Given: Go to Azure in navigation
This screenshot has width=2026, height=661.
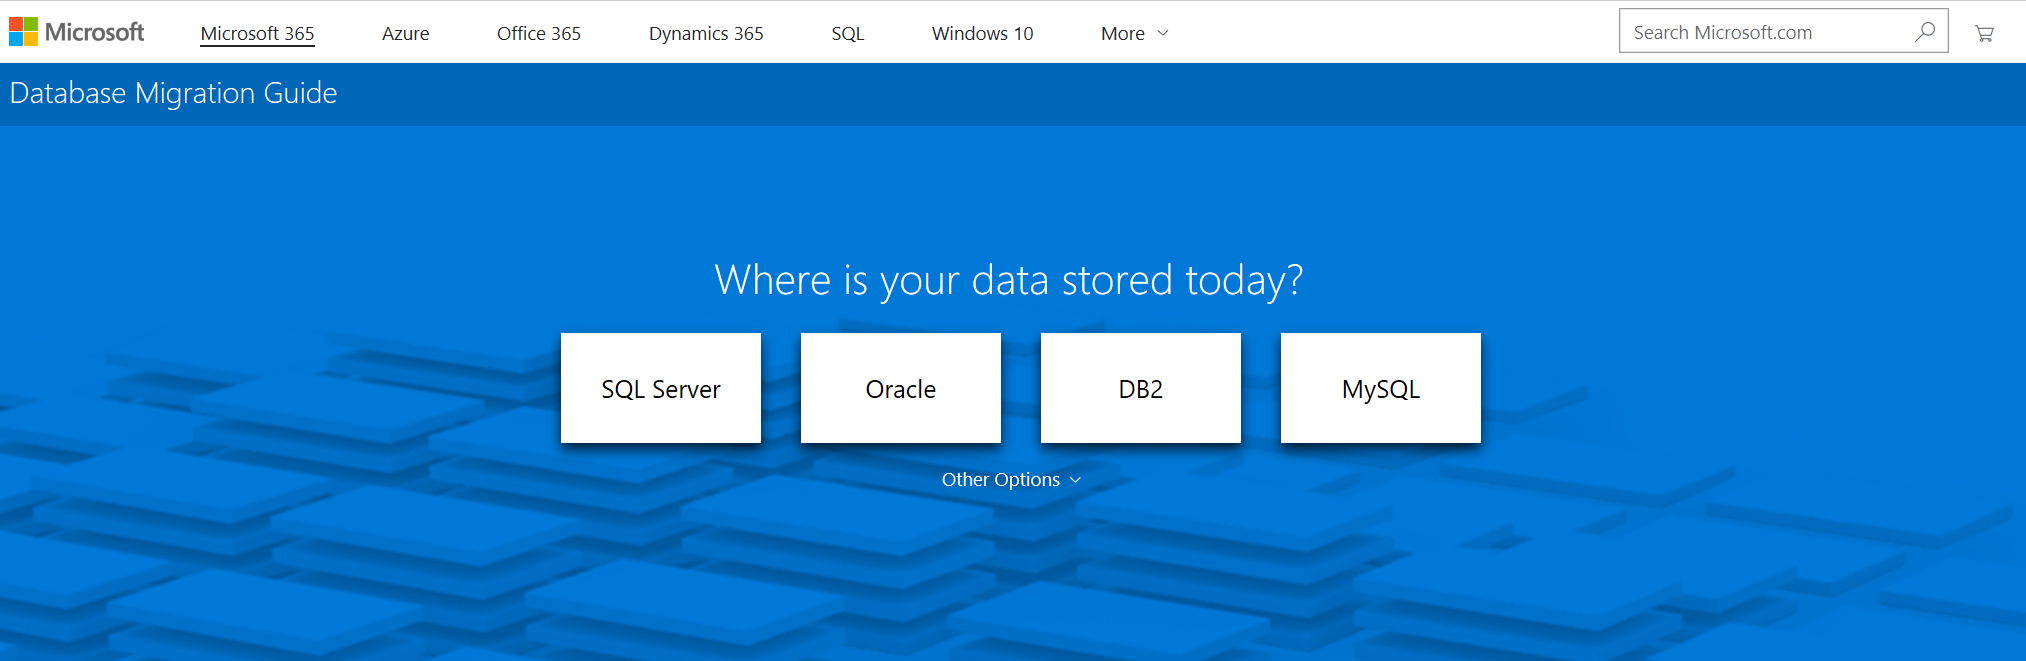Looking at the screenshot, I should click(x=405, y=33).
